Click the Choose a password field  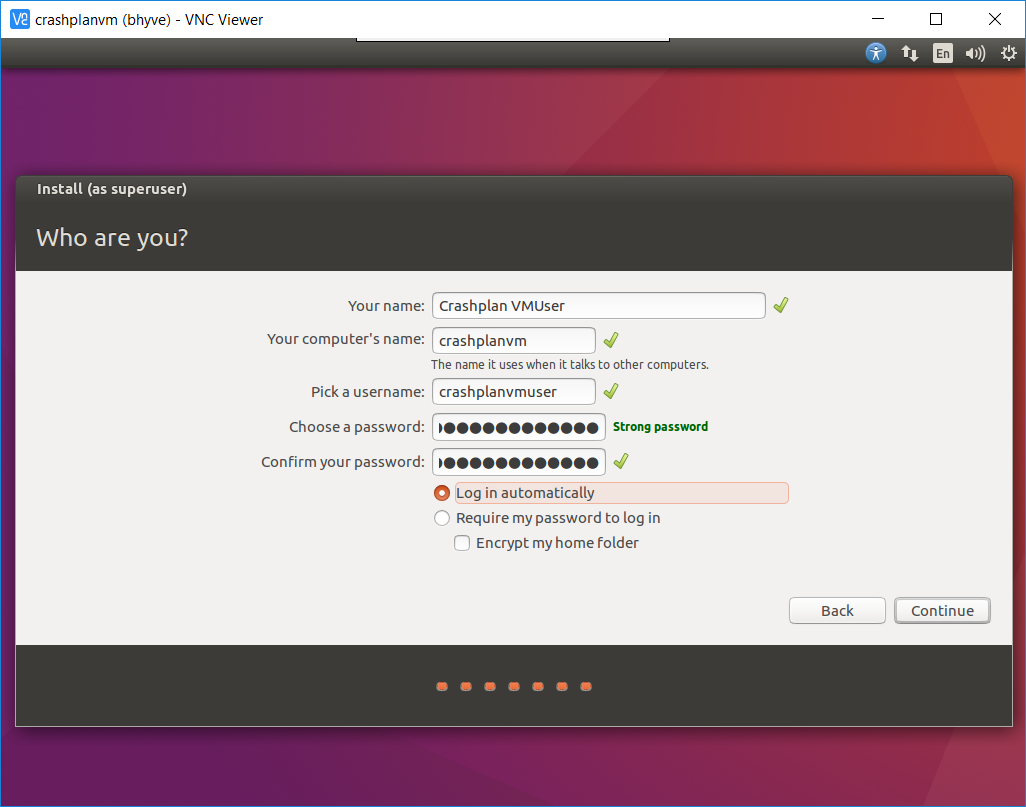(x=518, y=427)
